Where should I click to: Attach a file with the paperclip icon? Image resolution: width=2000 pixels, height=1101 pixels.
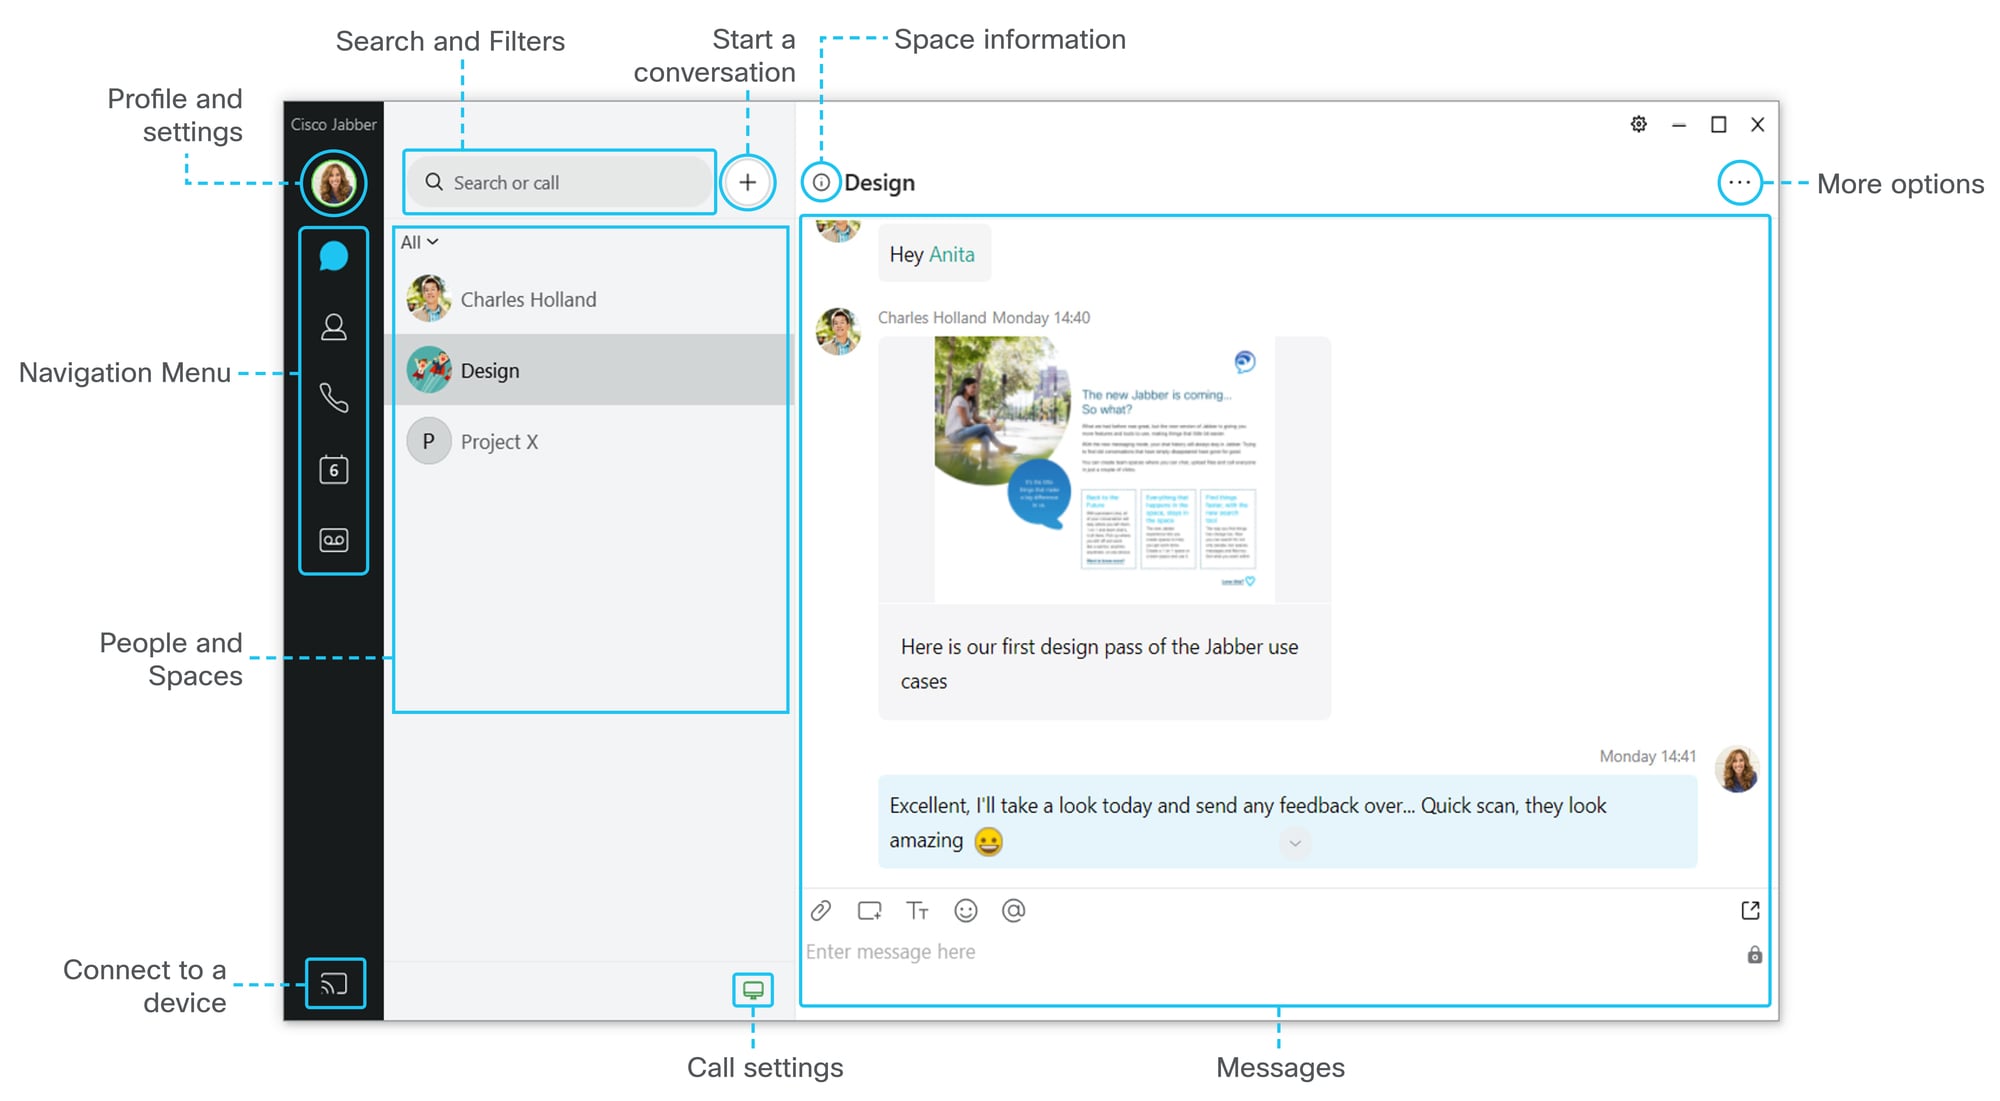click(x=821, y=911)
